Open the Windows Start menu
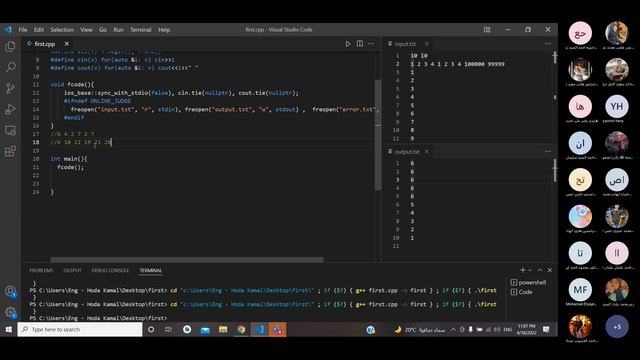640x360 pixels. 9,329
